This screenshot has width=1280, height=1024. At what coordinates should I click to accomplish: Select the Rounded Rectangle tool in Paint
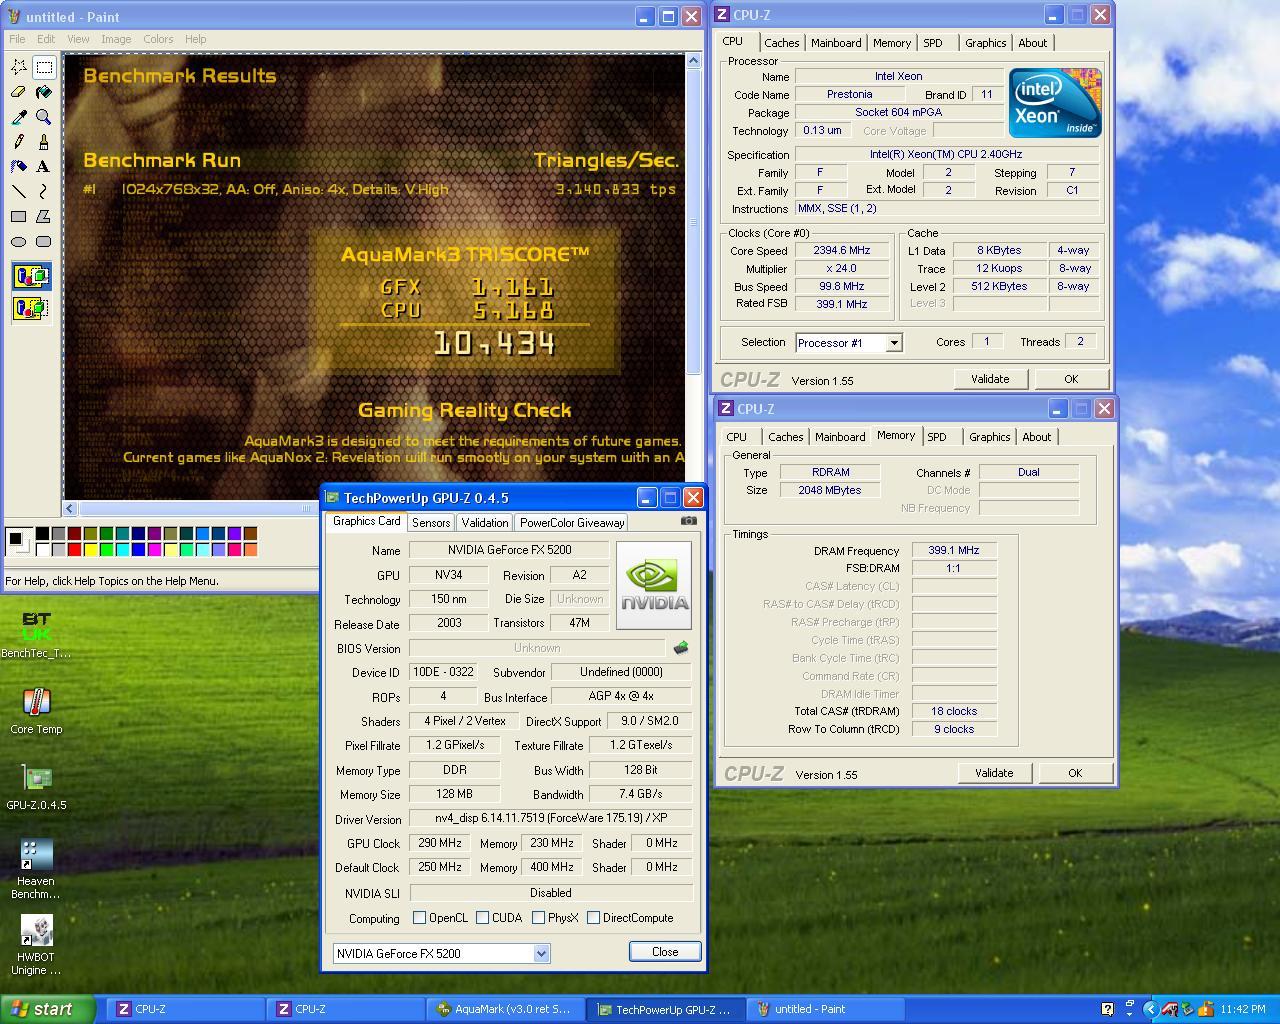[x=44, y=241]
